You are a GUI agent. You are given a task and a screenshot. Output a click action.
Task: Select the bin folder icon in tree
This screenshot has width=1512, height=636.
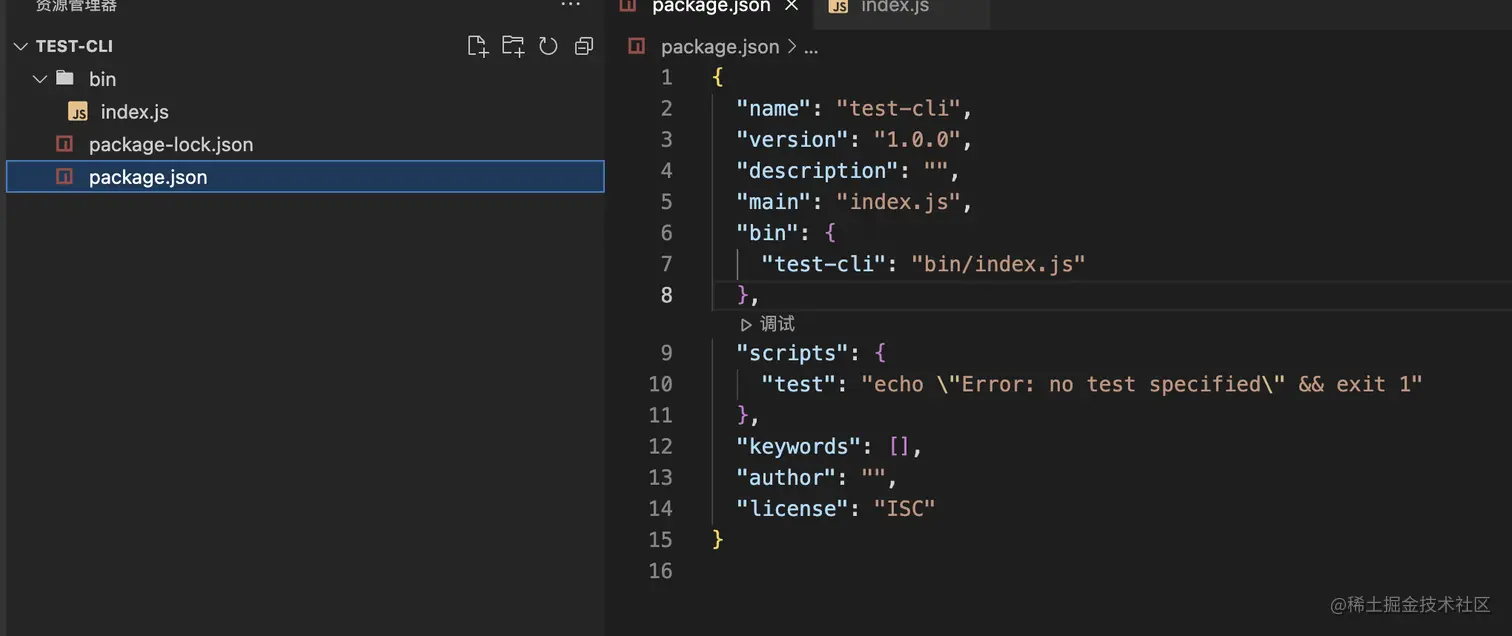(x=65, y=78)
